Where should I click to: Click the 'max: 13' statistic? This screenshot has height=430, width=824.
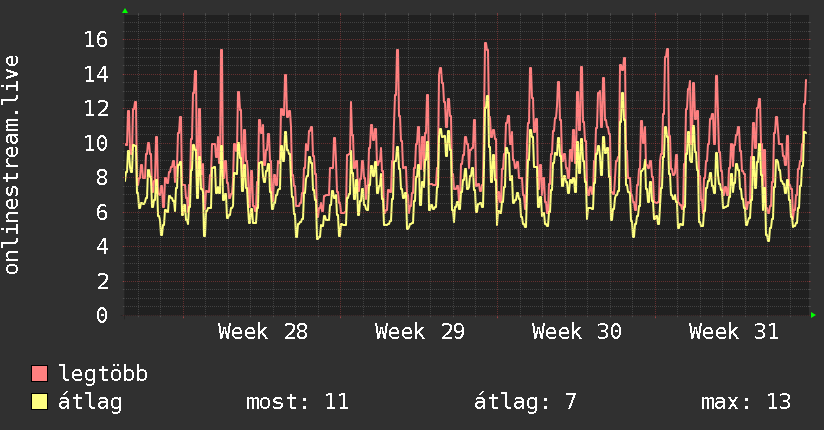746,402
